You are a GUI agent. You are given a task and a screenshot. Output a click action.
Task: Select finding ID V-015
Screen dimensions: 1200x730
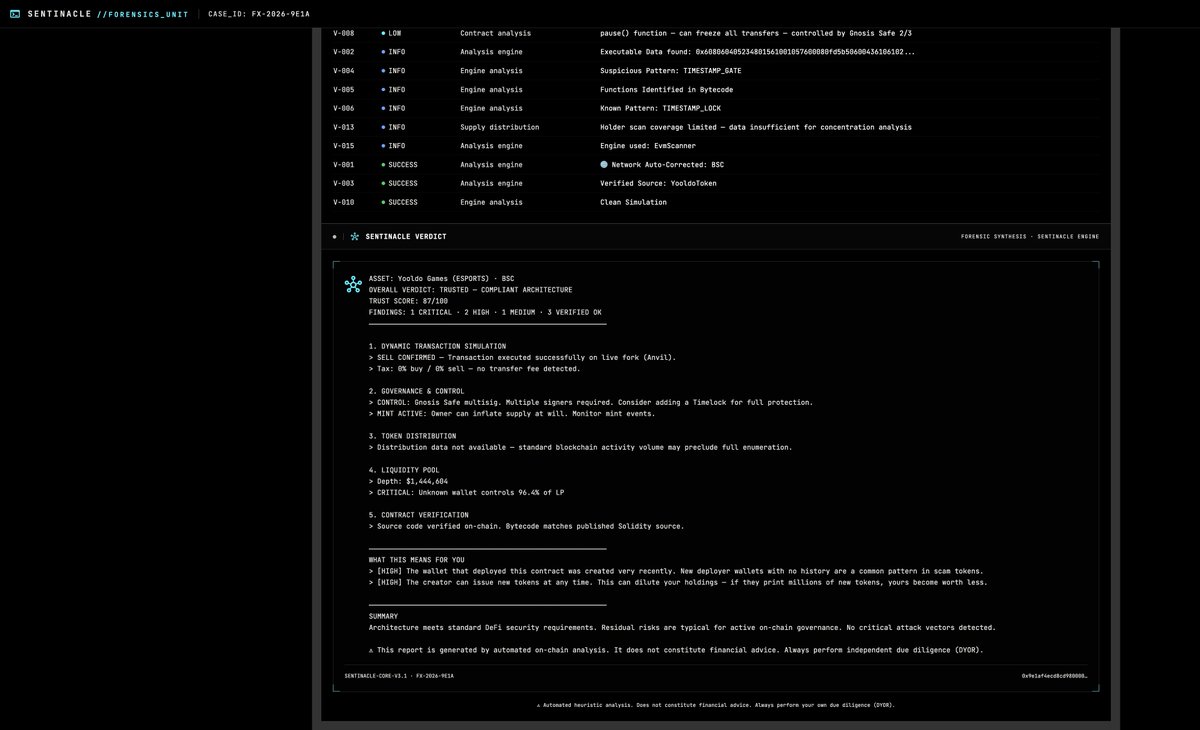click(343, 146)
